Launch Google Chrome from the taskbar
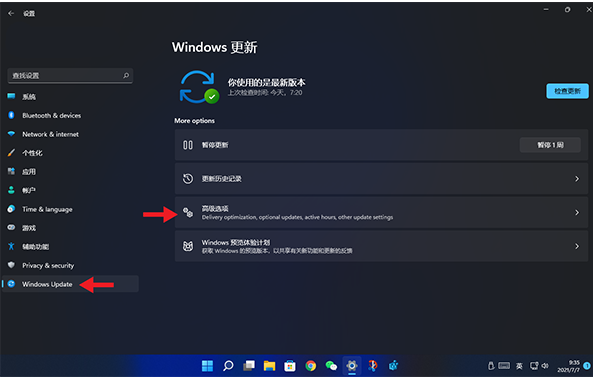Screen dimensions: 593x377 pos(310,366)
